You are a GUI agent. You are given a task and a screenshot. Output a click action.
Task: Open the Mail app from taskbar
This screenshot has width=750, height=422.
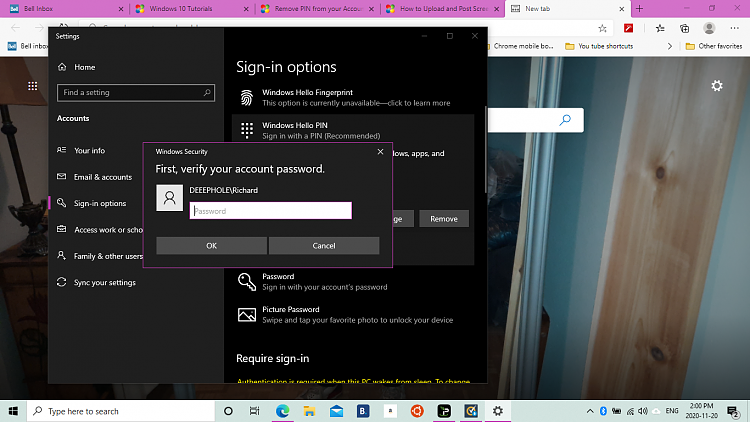tap(336, 411)
